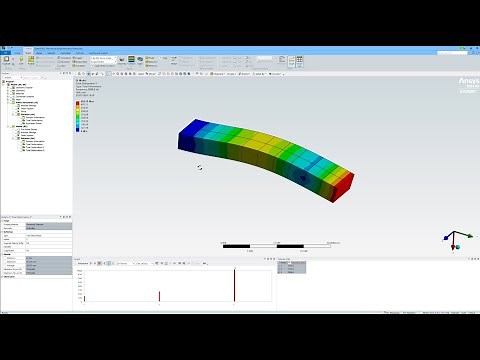Select the first row in Tabular Data

click(292, 266)
